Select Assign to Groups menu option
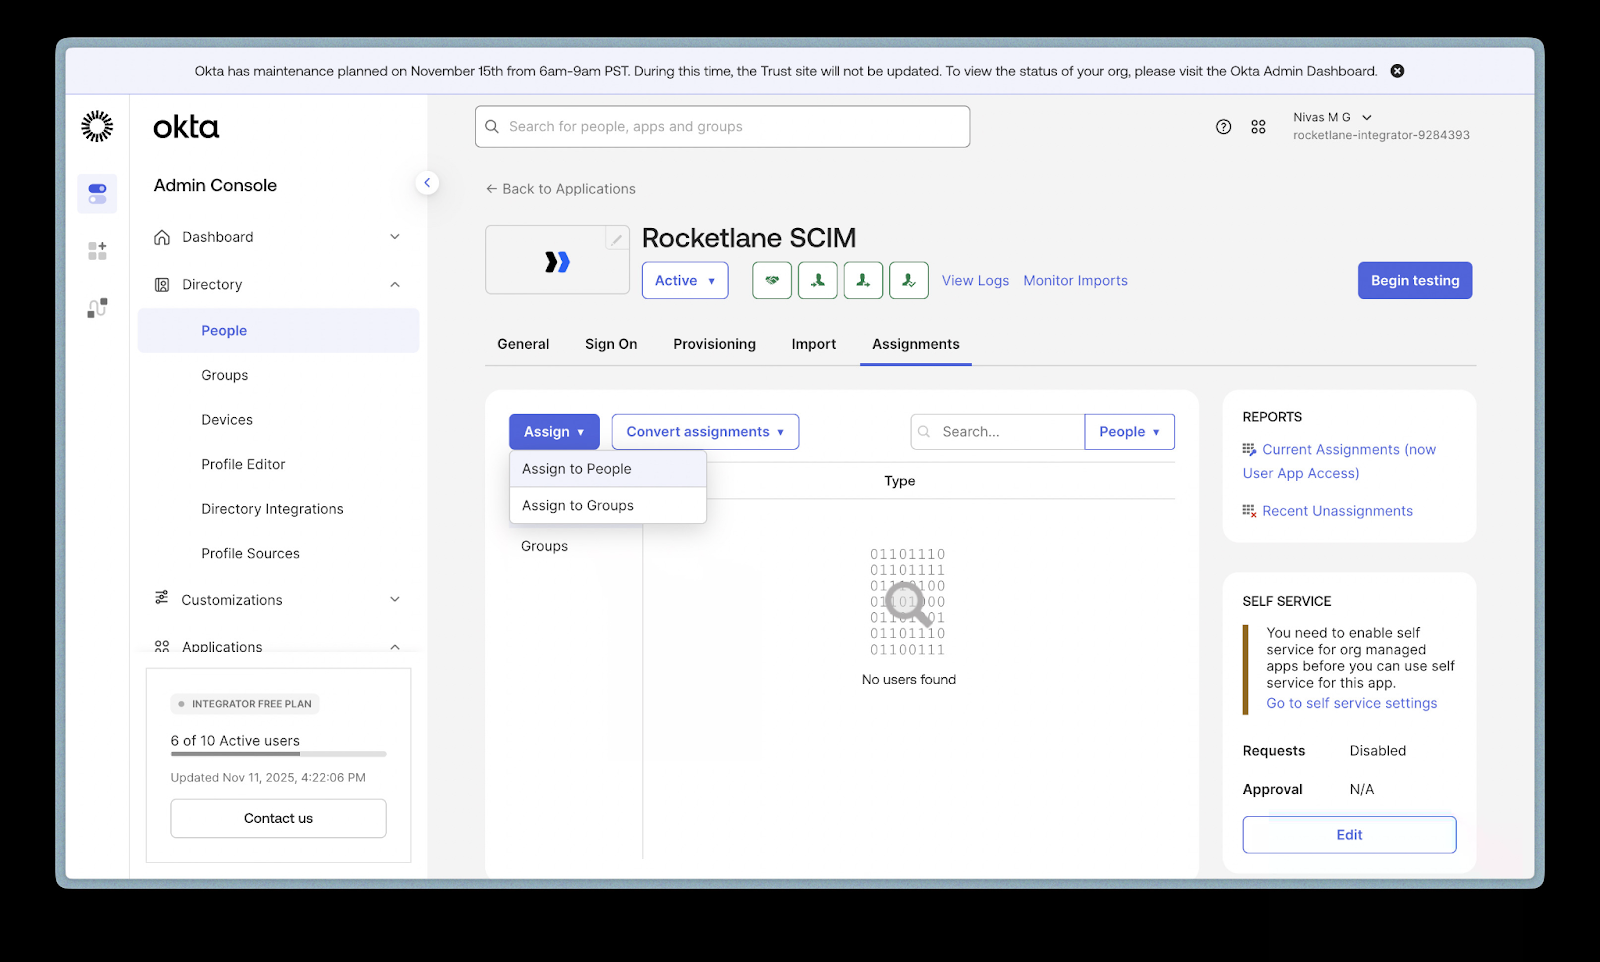This screenshot has height=962, width=1600. [x=608, y=505]
